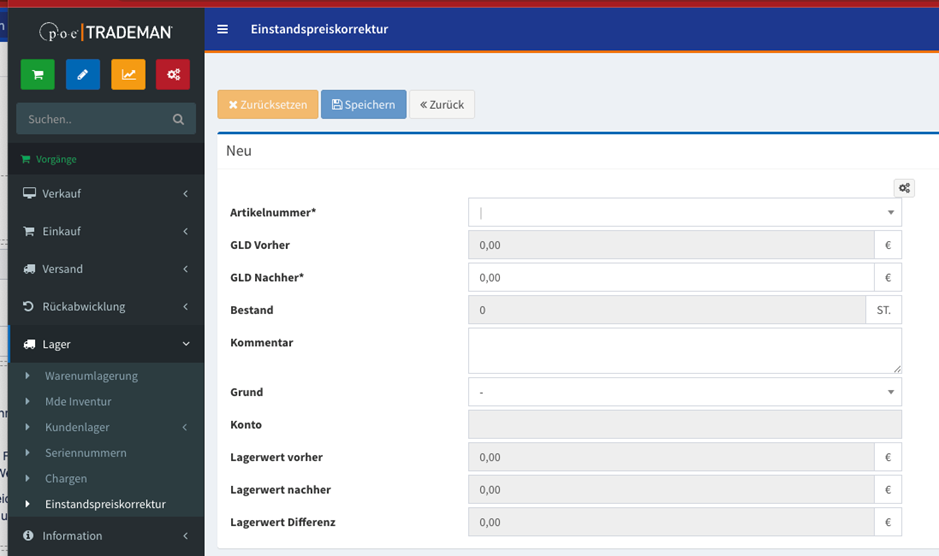Open the Versand menu
Viewport: 939px width, 556px height.
coord(106,269)
